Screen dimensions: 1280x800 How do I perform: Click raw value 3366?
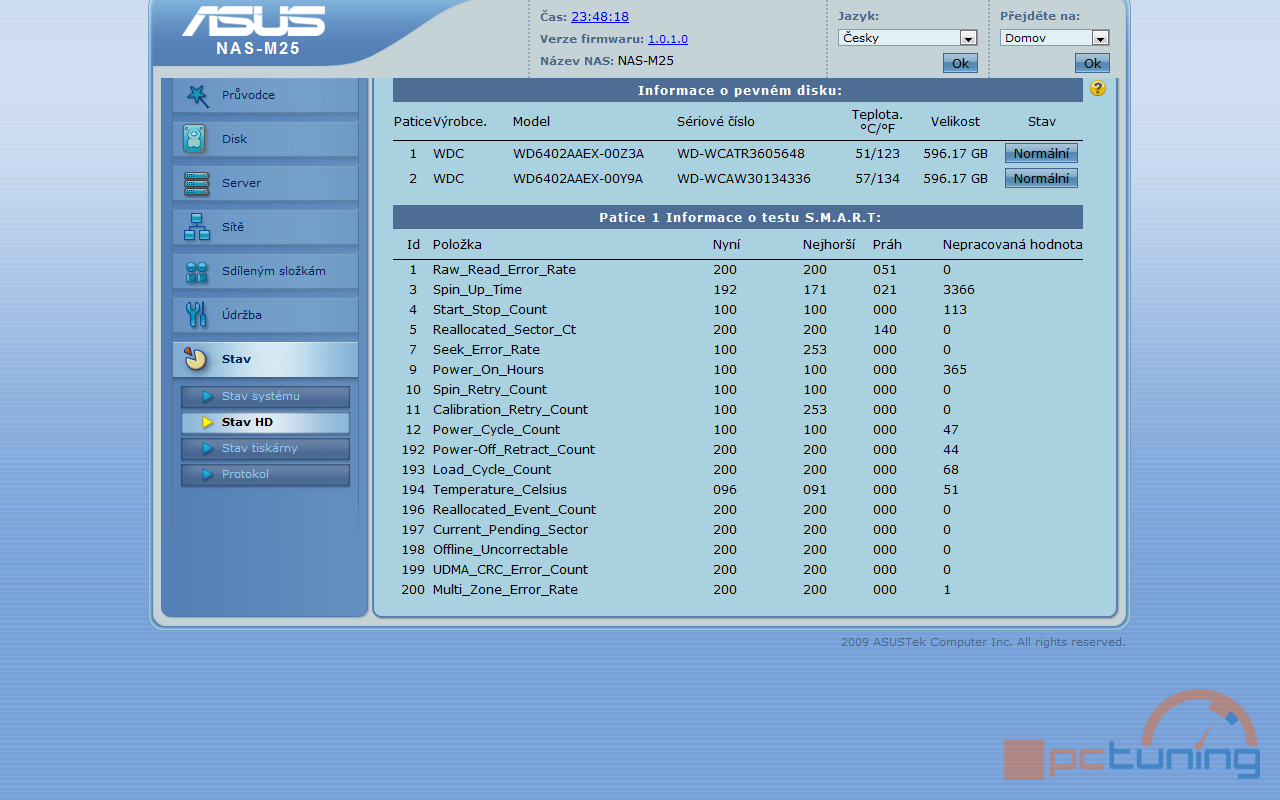tap(959, 290)
